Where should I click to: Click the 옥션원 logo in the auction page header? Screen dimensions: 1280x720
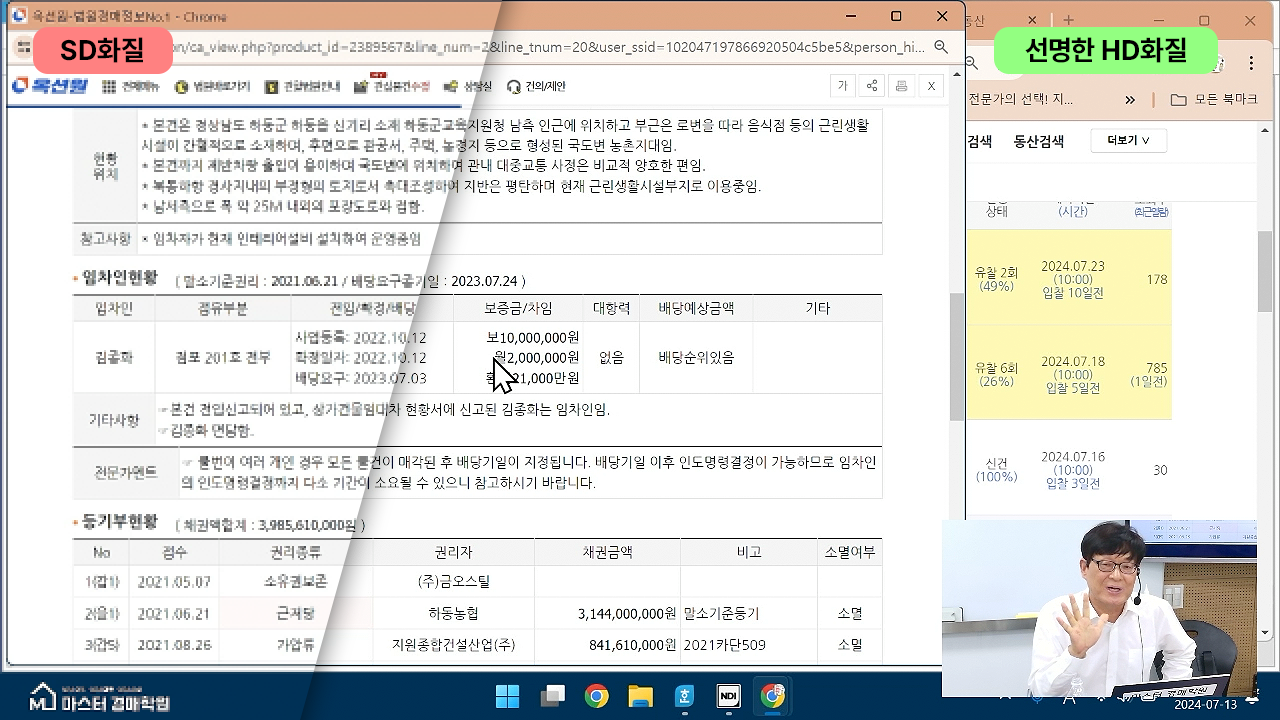tap(49, 86)
